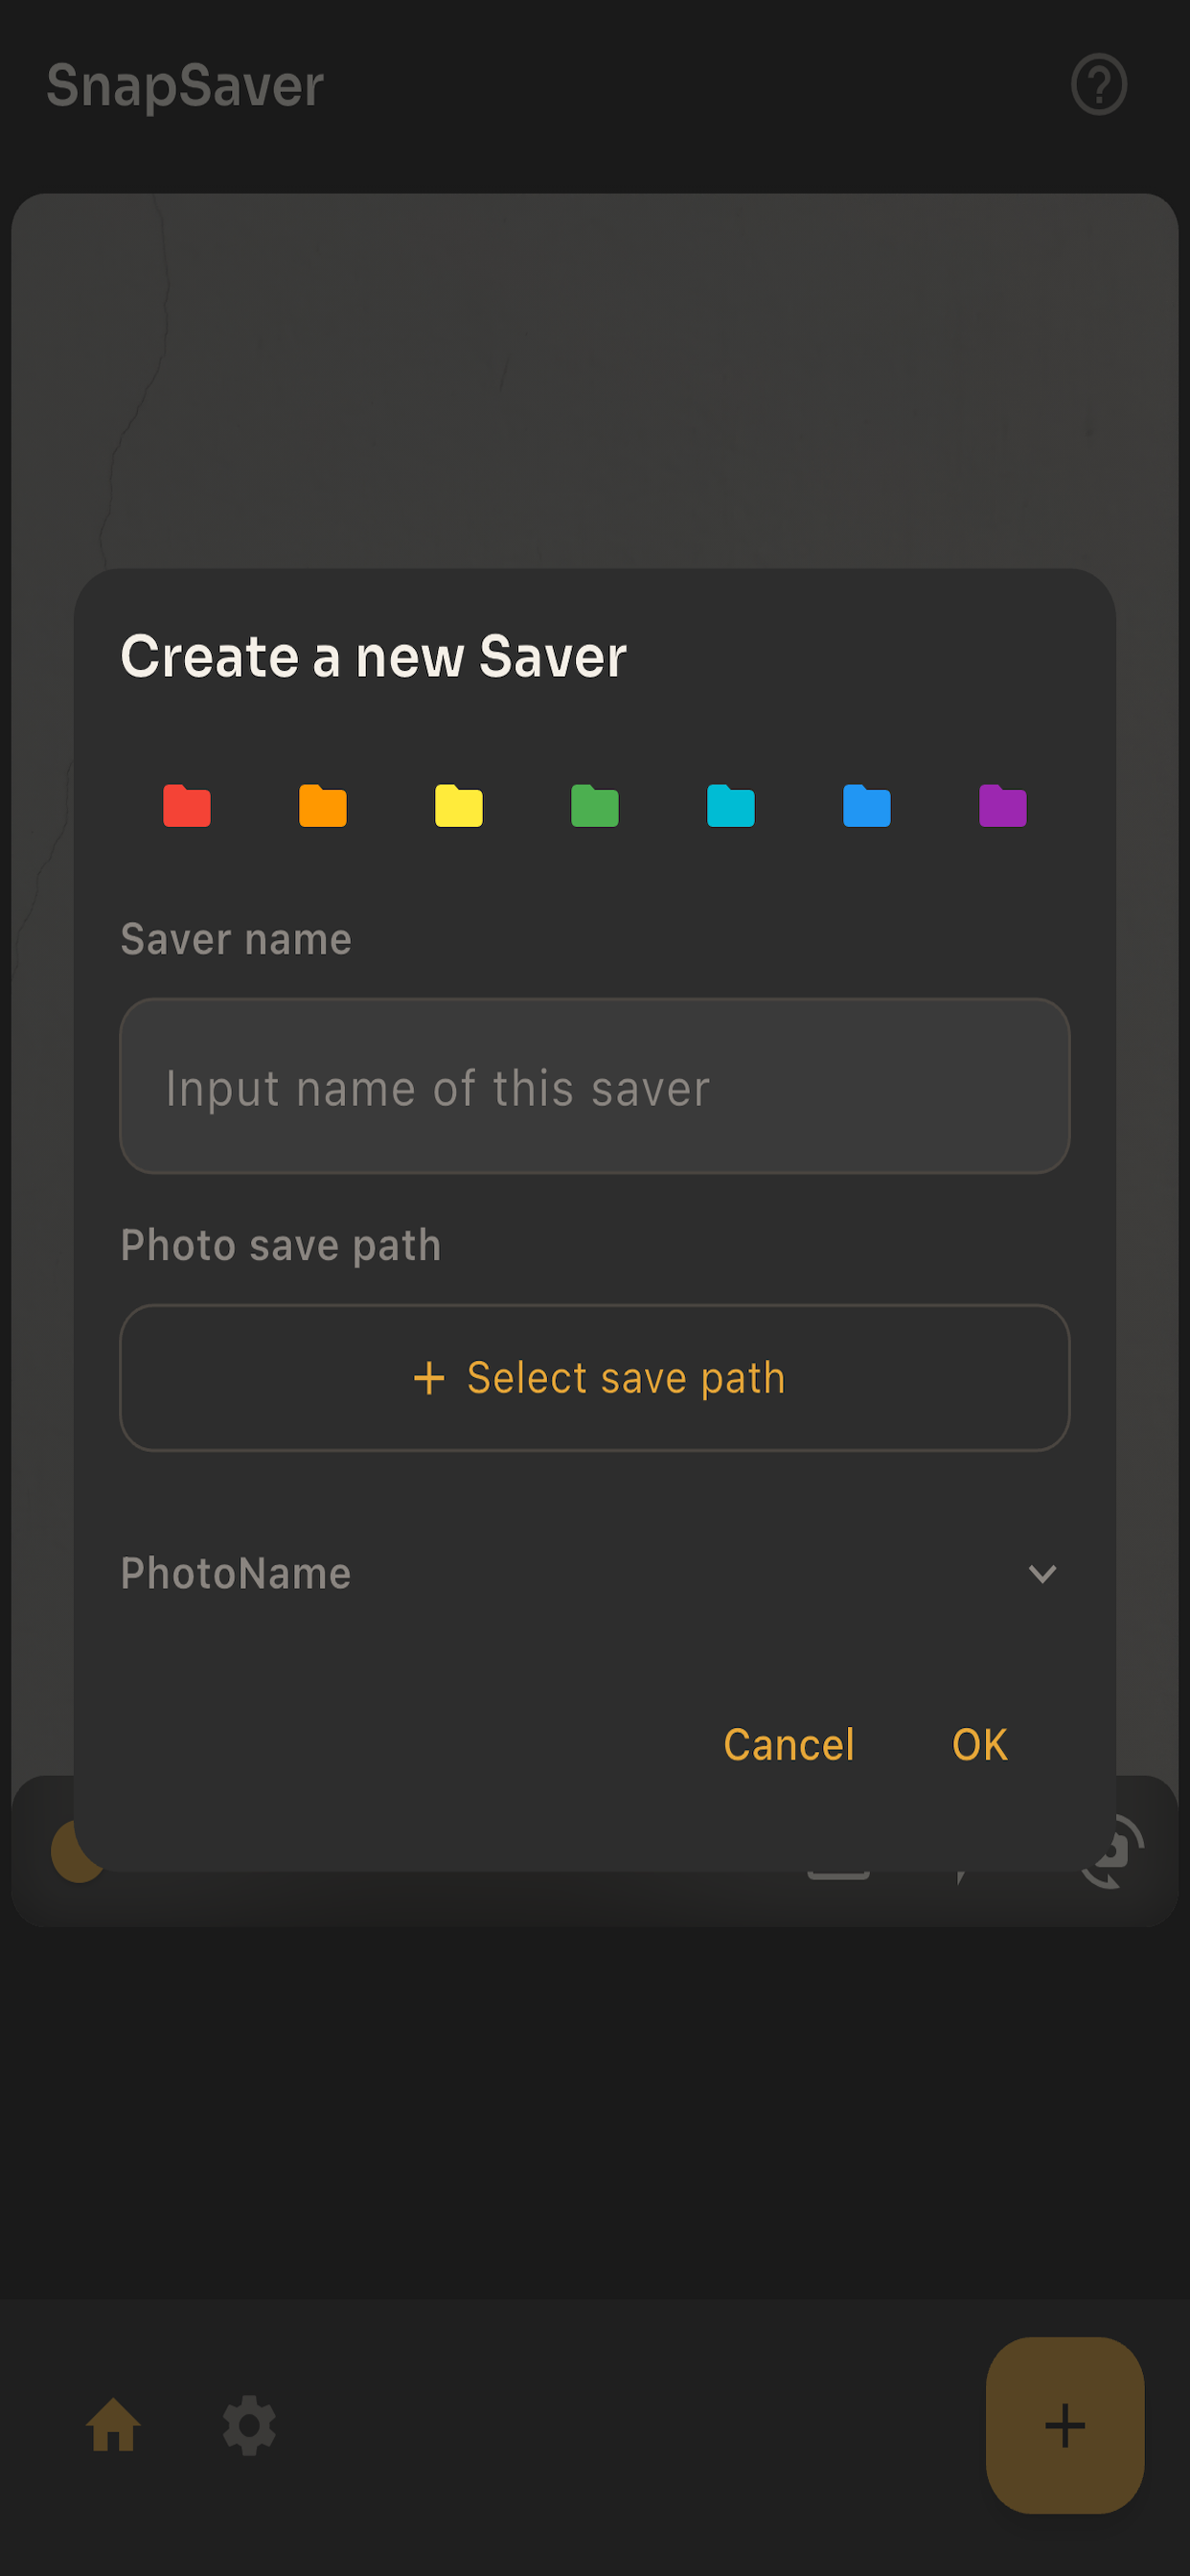Go to the Home tab
1190x2576 pixels.
pyautogui.click(x=113, y=2425)
